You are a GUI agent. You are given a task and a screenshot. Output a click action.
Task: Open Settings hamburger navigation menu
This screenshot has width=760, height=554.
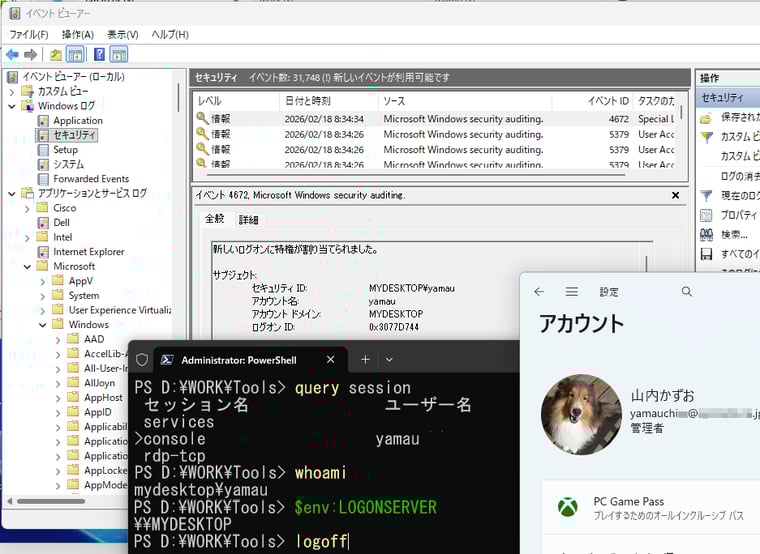pyautogui.click(x=572, y=292)
